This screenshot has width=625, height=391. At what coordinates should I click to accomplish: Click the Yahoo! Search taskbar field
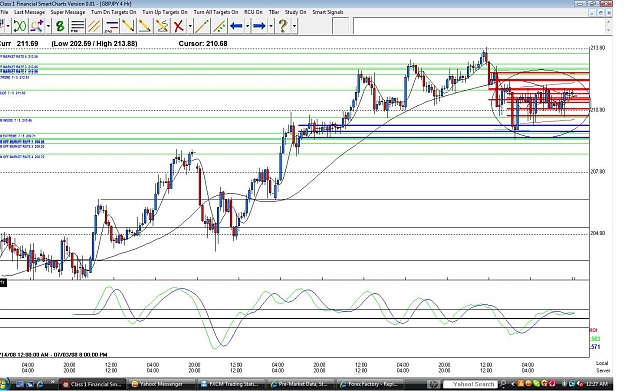tap(470, 384)
